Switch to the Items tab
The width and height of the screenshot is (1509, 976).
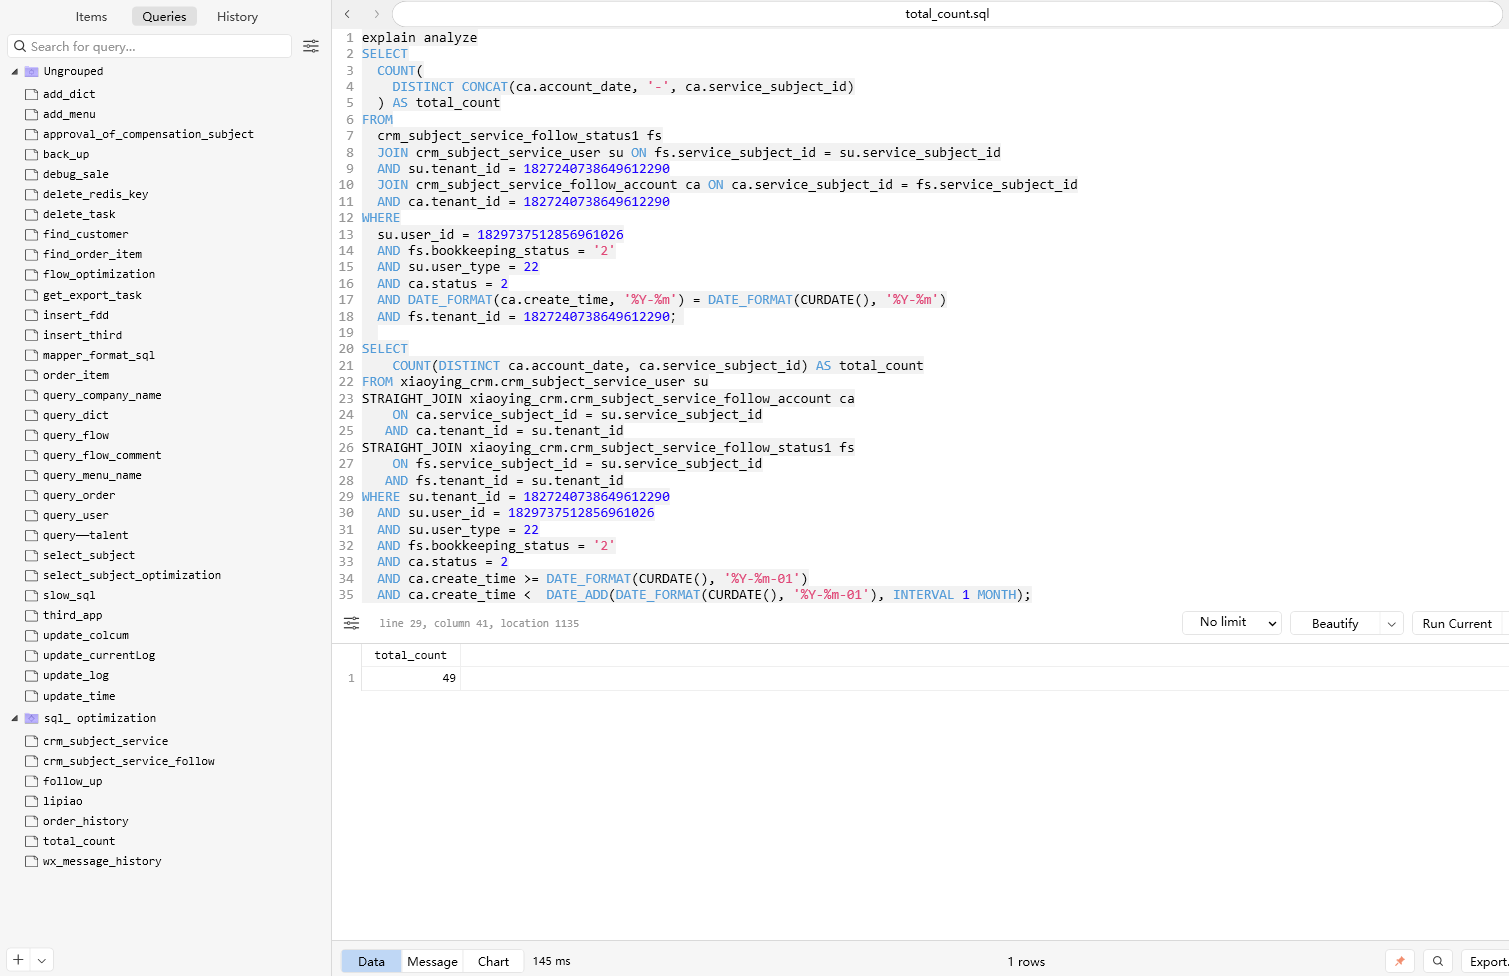[x=91, y=16]
